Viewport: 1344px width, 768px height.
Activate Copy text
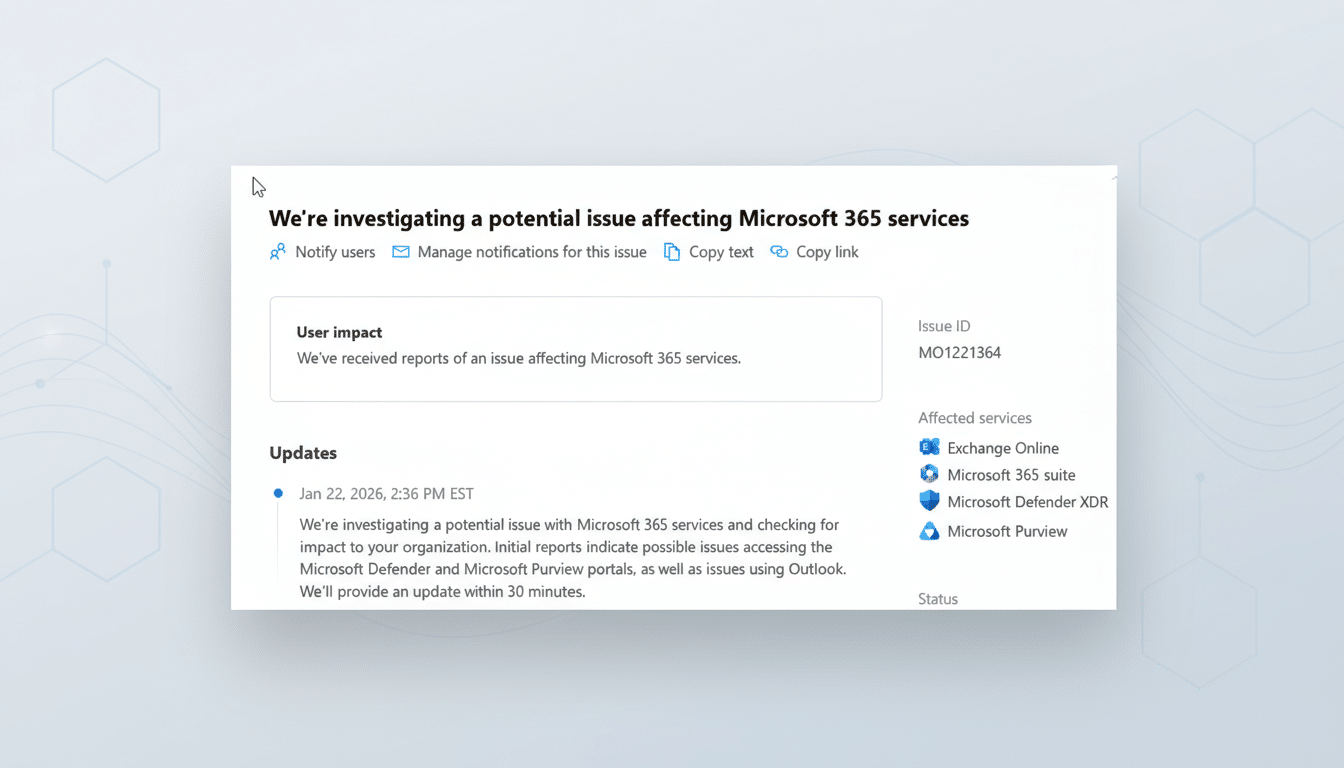pos(719,252)
